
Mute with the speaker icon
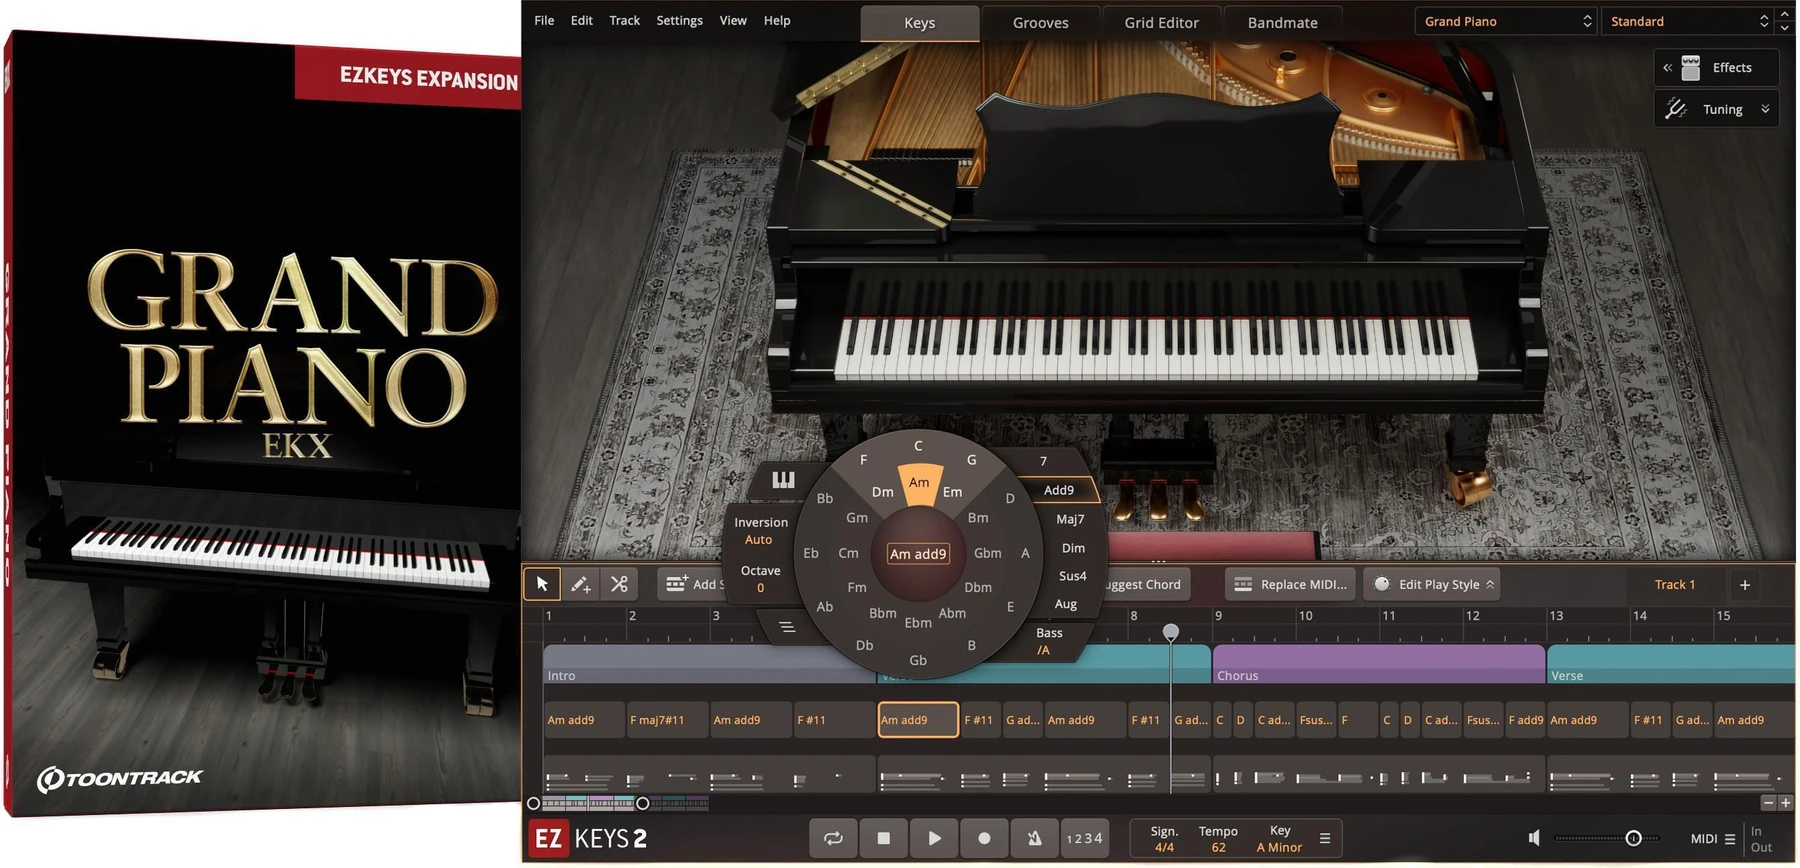point(1534,838)
